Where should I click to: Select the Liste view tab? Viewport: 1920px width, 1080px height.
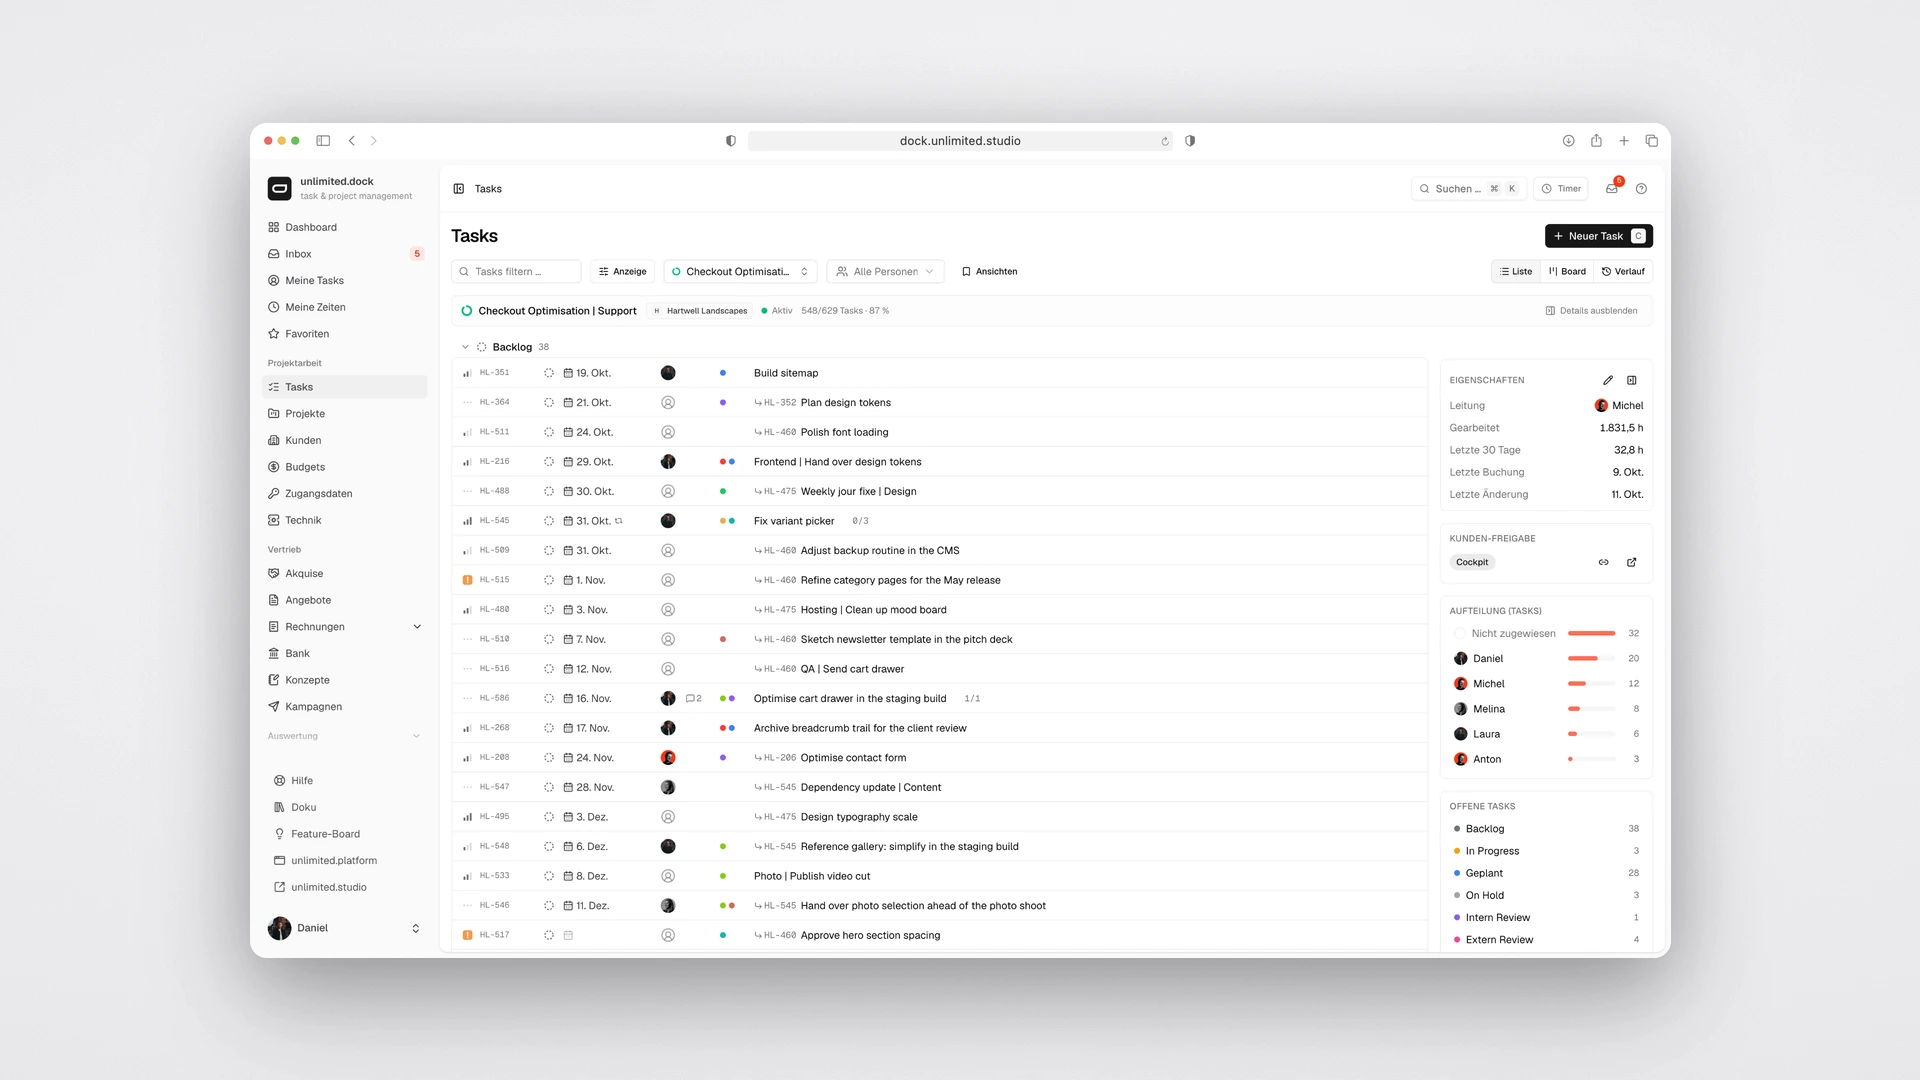pos(1516,272)
